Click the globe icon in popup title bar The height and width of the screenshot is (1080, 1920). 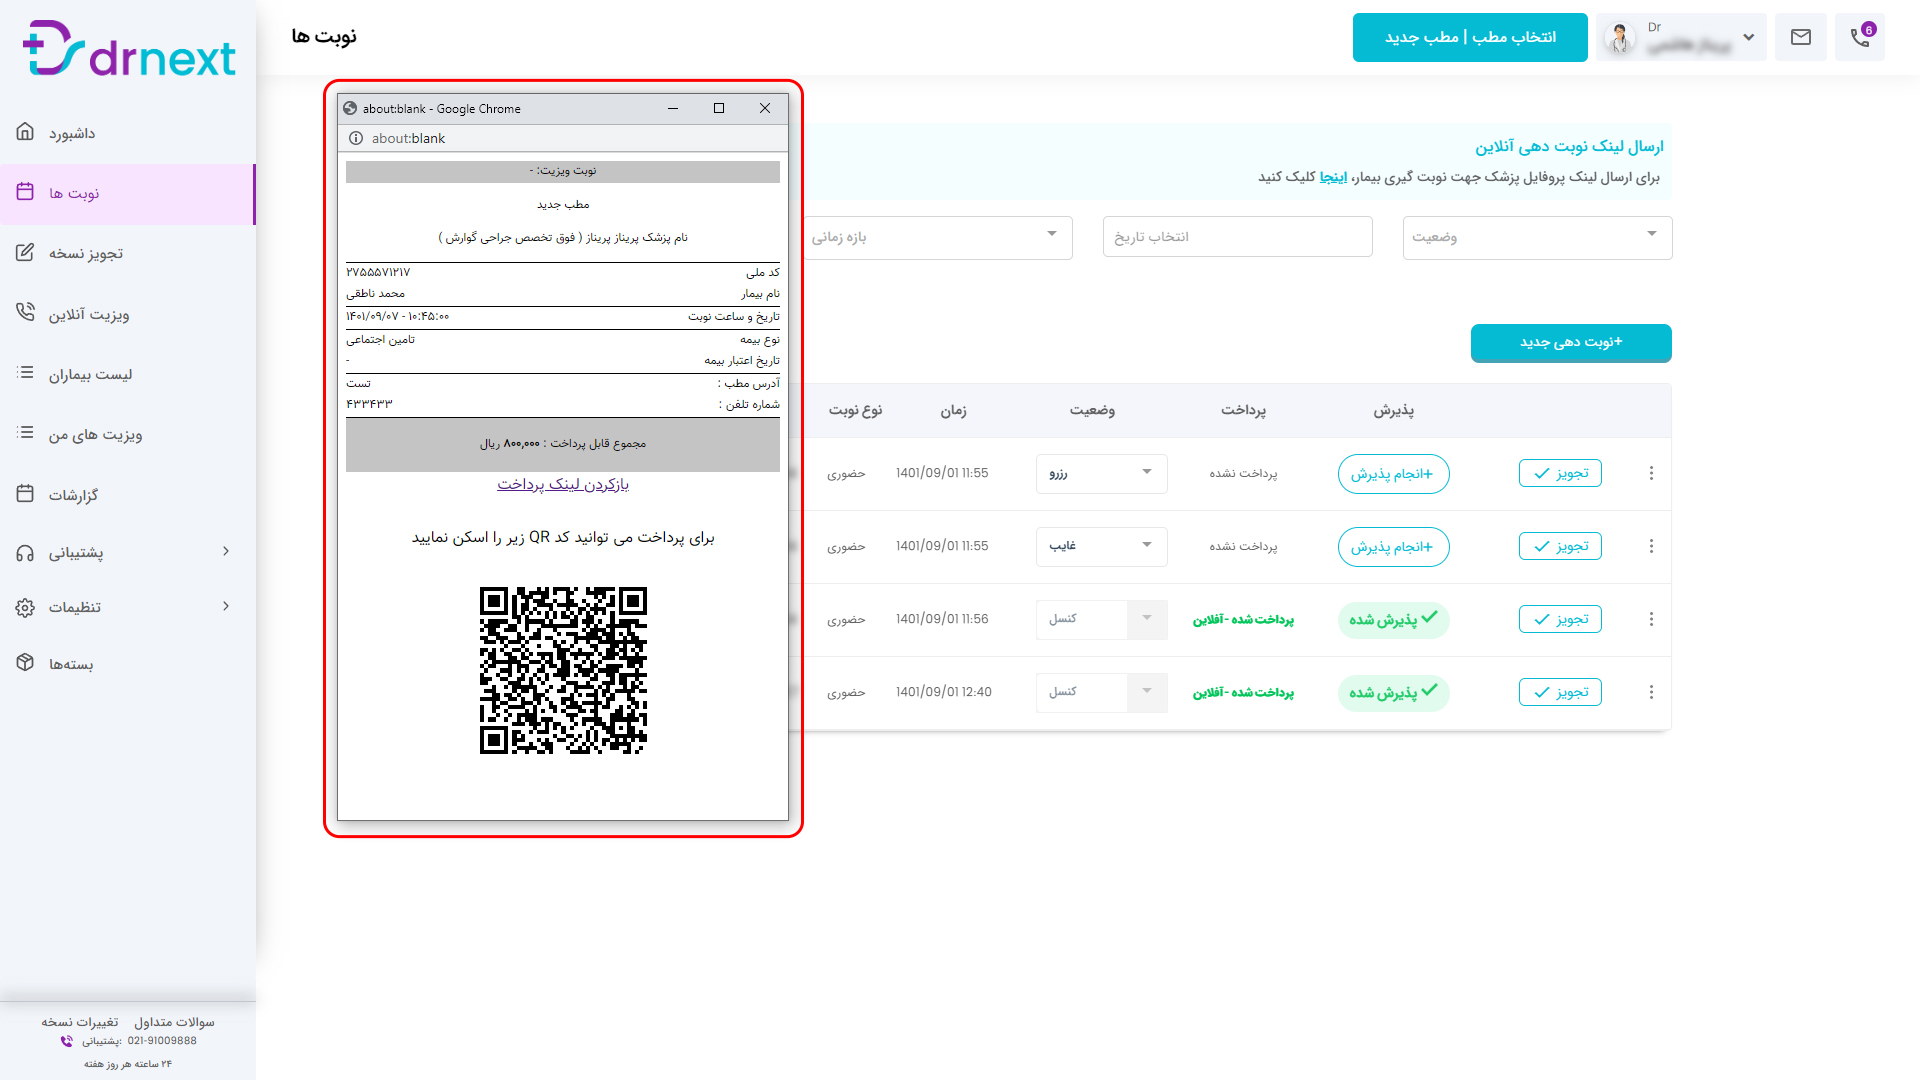tap(350, 108)
